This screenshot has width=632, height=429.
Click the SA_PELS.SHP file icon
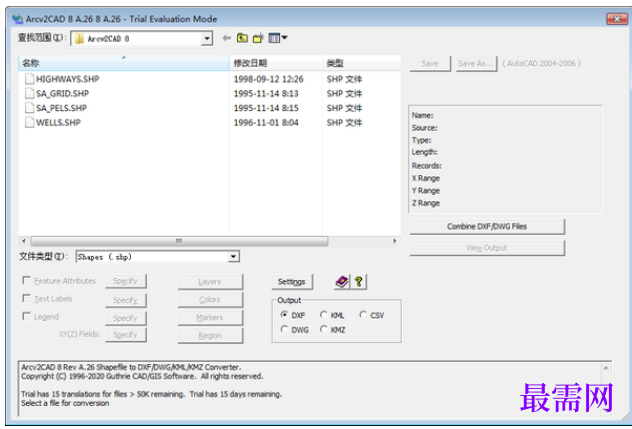[29, 108]
